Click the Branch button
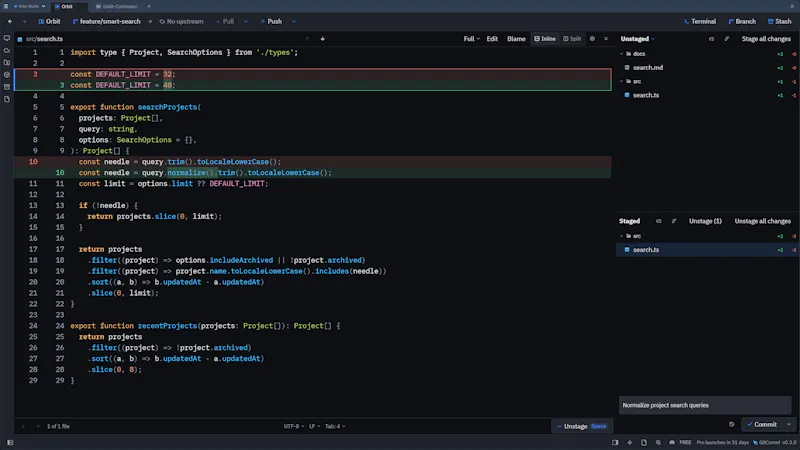Screen dimensions: 800x450 (742, 21)
